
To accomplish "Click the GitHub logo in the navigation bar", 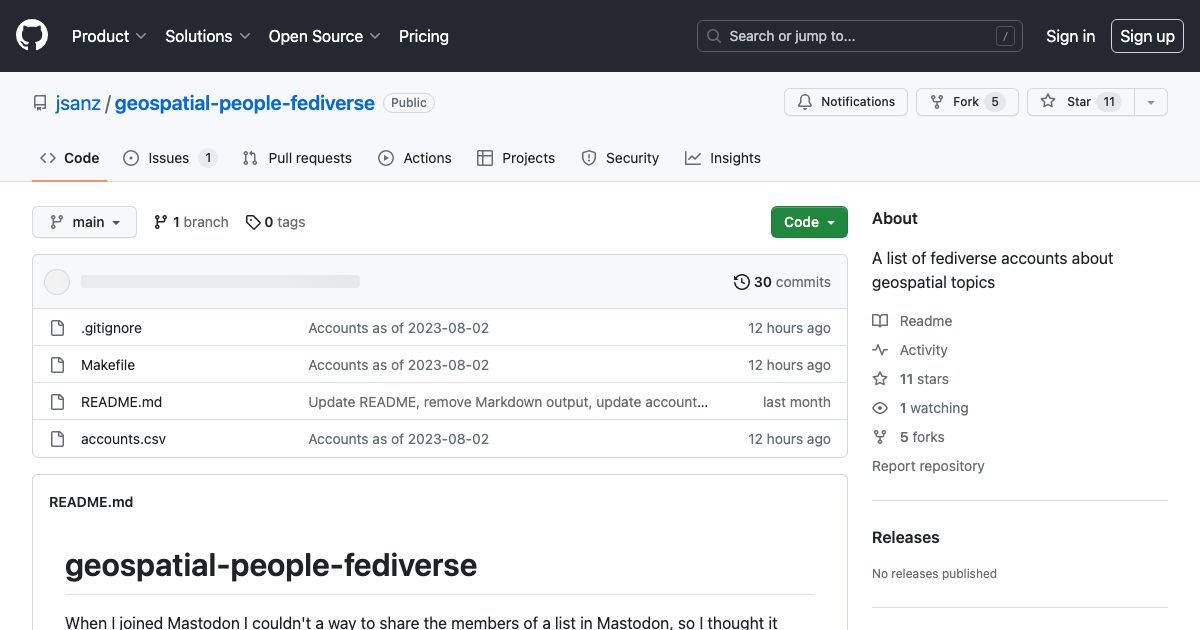I will pos(31,35).
